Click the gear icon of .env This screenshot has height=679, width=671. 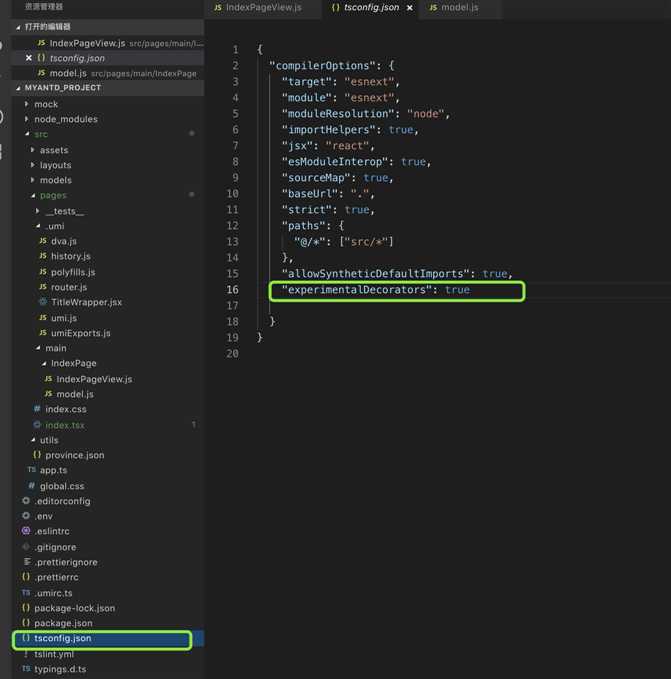pos(26,516)
